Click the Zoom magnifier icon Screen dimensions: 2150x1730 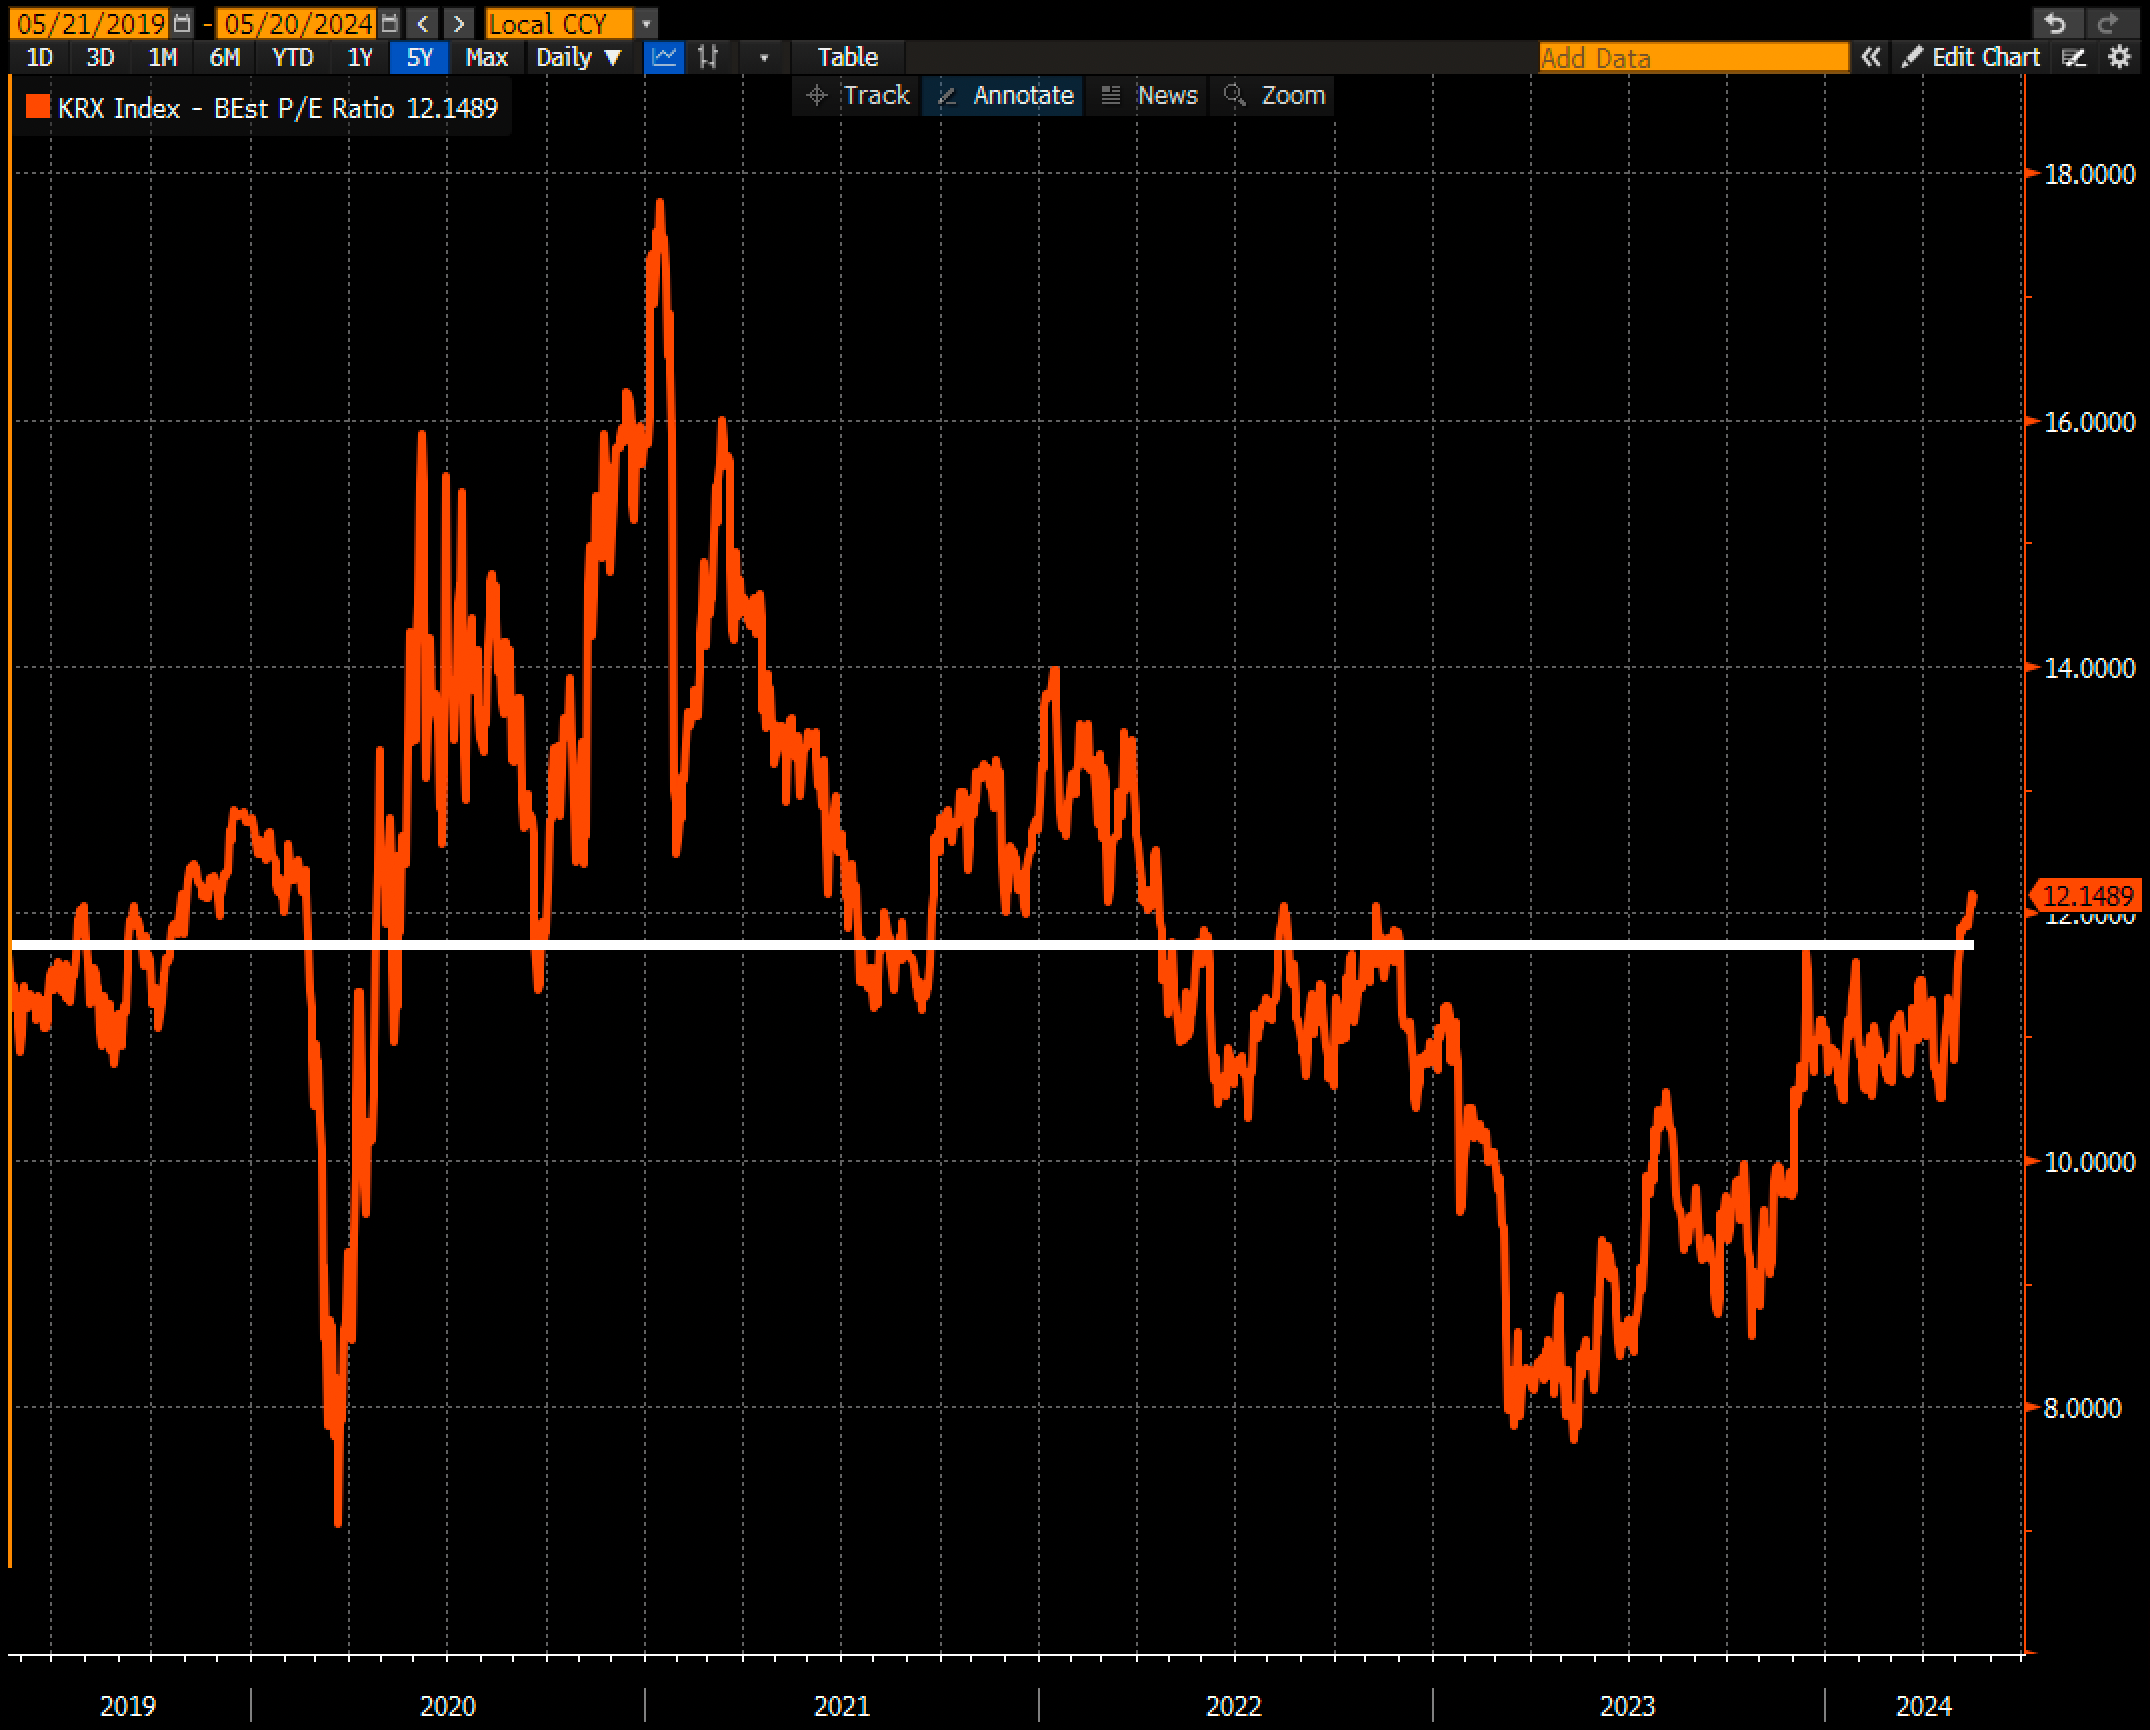(1235, 96)
